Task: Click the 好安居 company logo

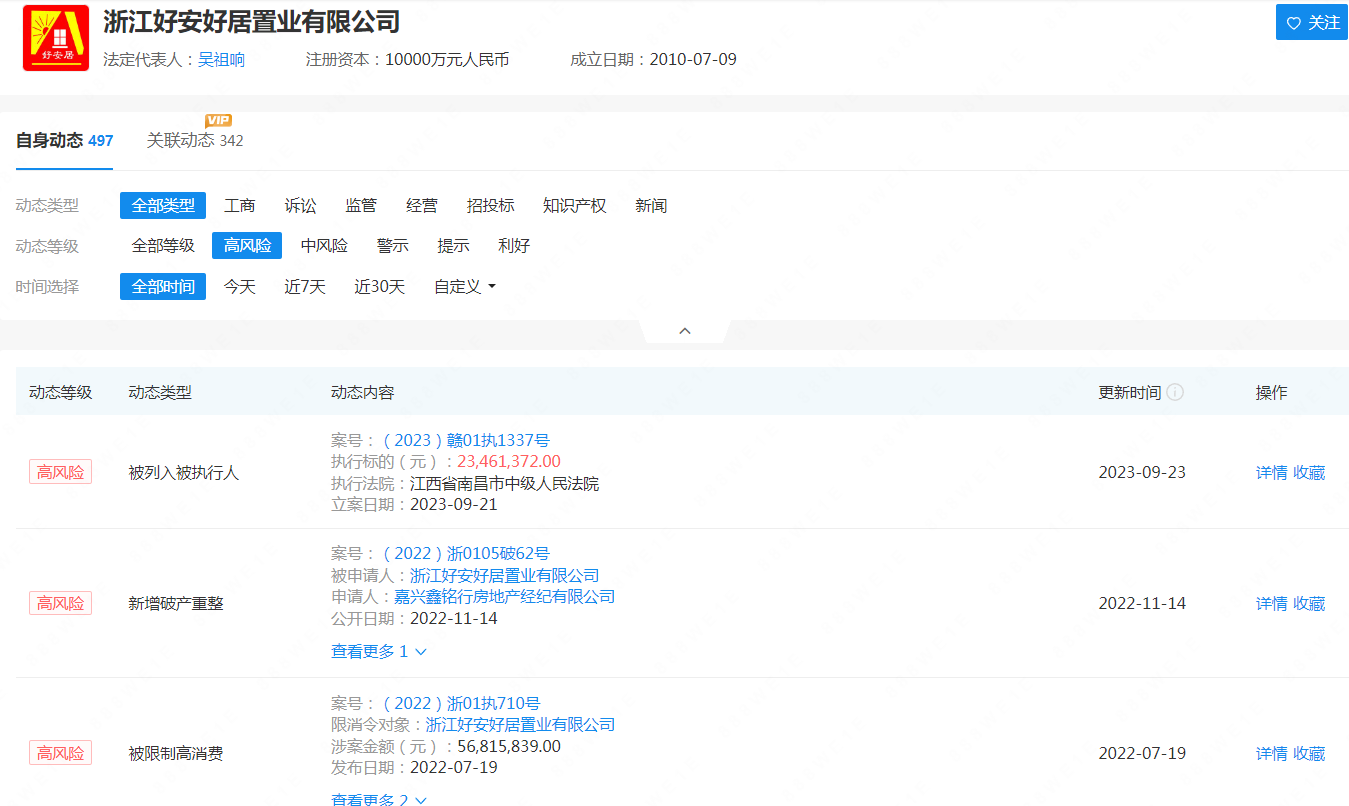Action: coord(56,38)
